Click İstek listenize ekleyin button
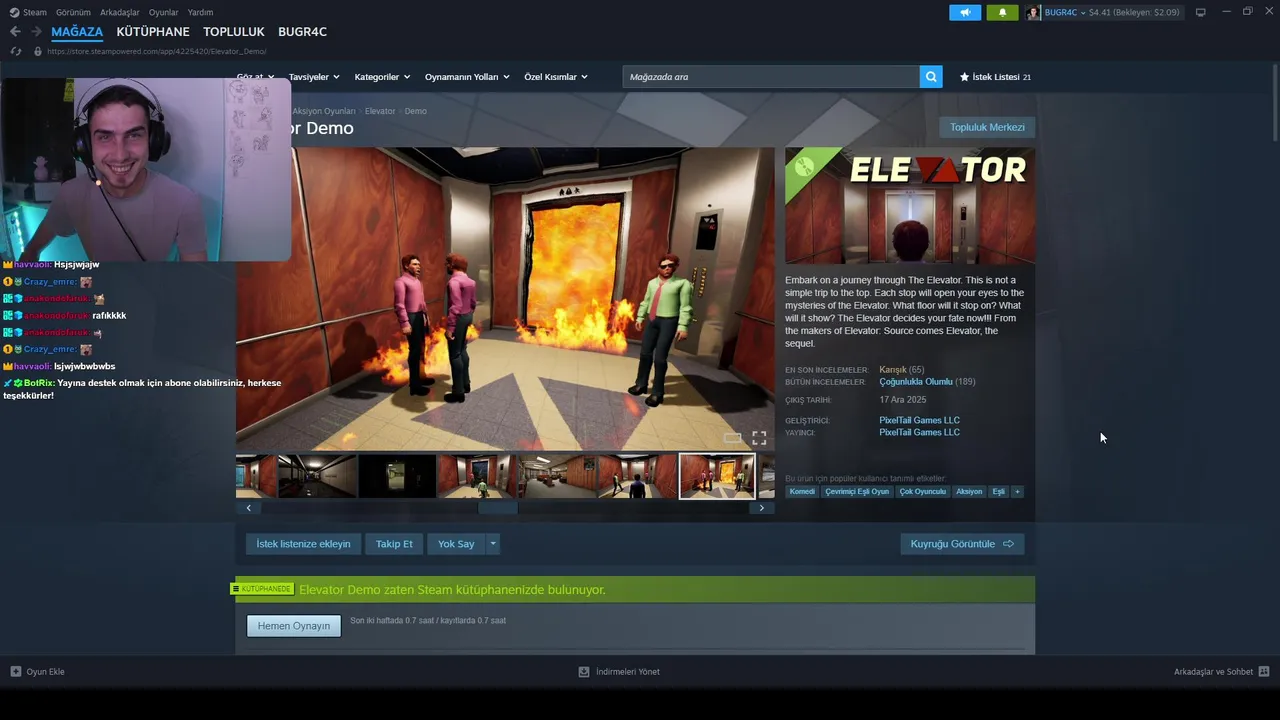The image size is (1280, 720). [x=303, y=544]
